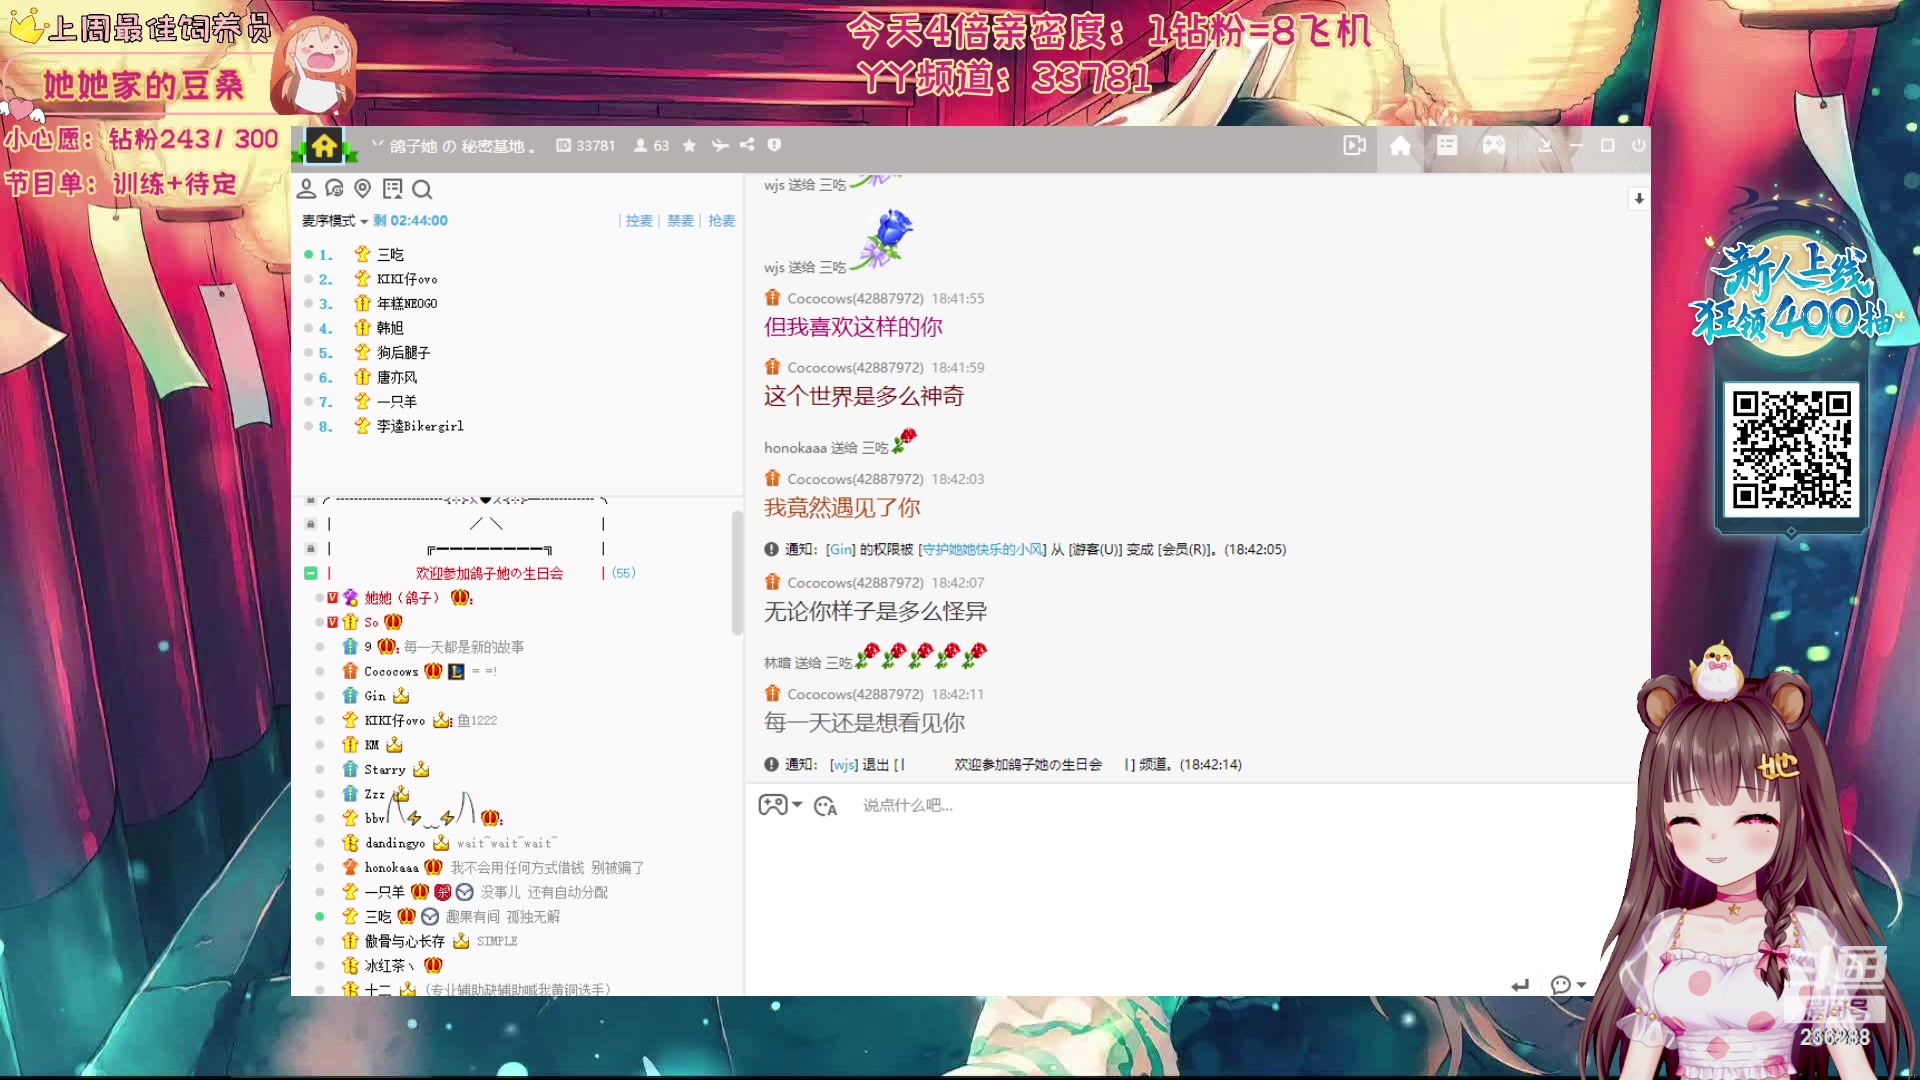
Task: Select user So in the member list
Action: [x=371, y=622]
